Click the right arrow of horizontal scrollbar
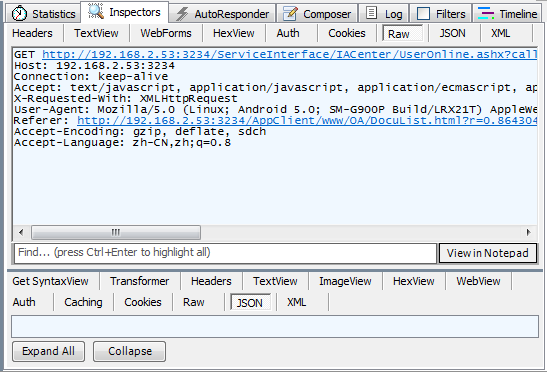 point(529,232)
